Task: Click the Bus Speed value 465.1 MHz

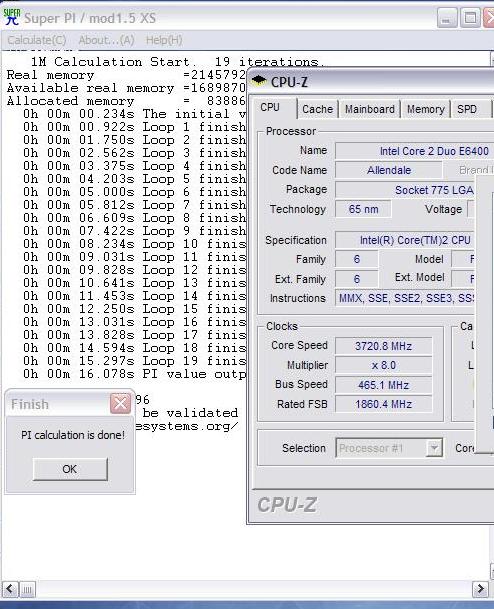Action: point(383,385)
